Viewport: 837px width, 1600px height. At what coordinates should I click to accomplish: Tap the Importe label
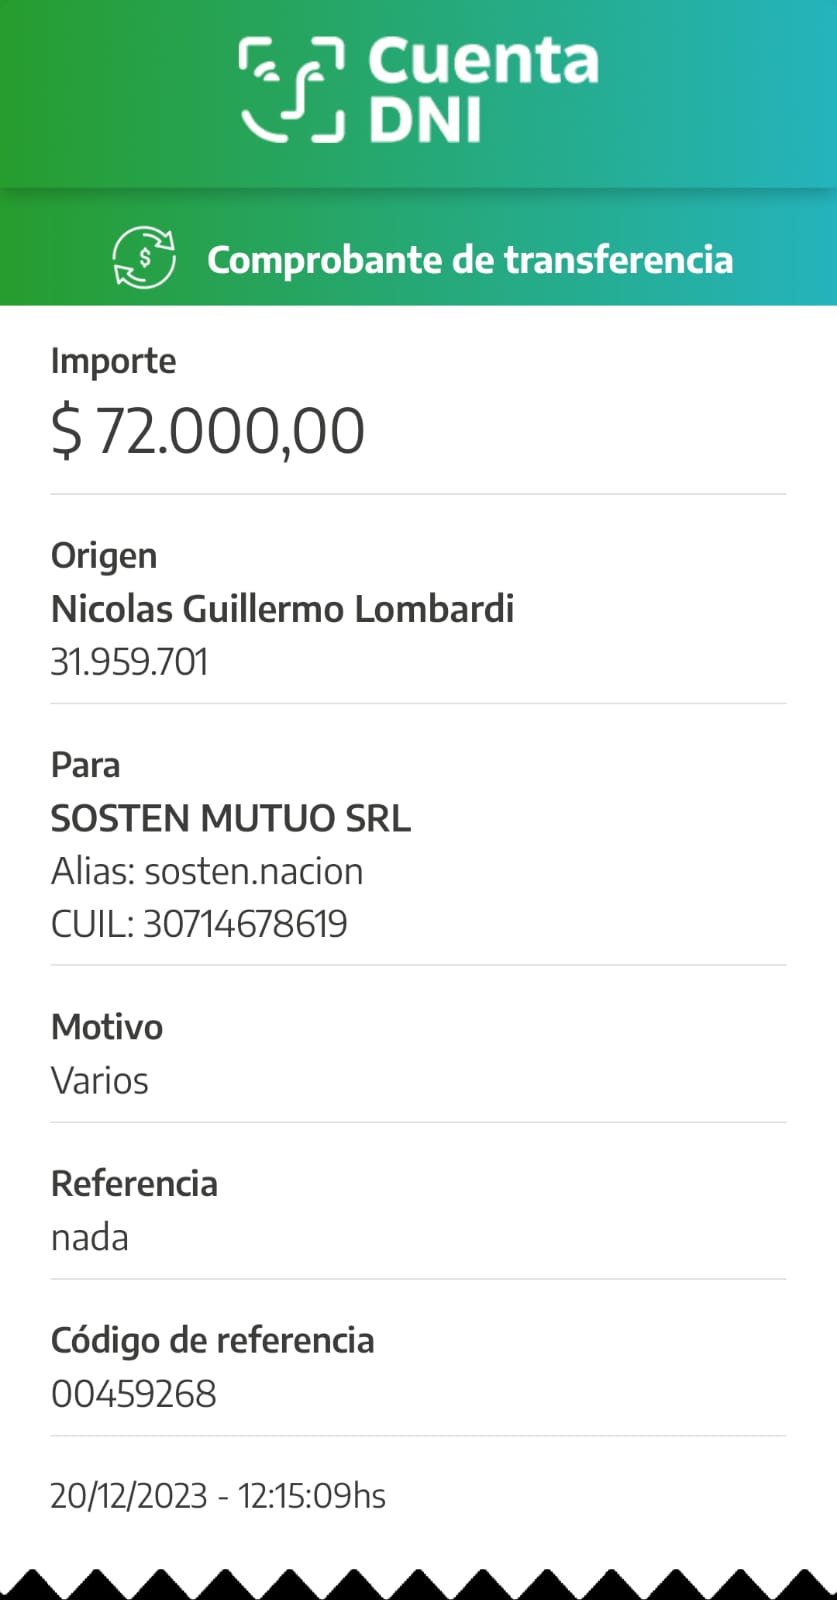tap(113, 361)
